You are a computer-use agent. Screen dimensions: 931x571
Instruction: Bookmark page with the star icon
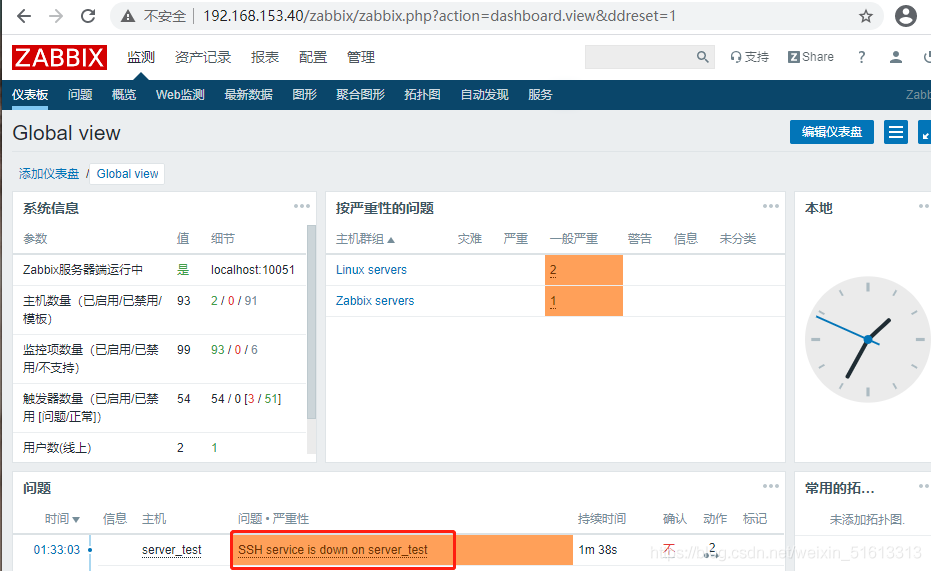866,16
